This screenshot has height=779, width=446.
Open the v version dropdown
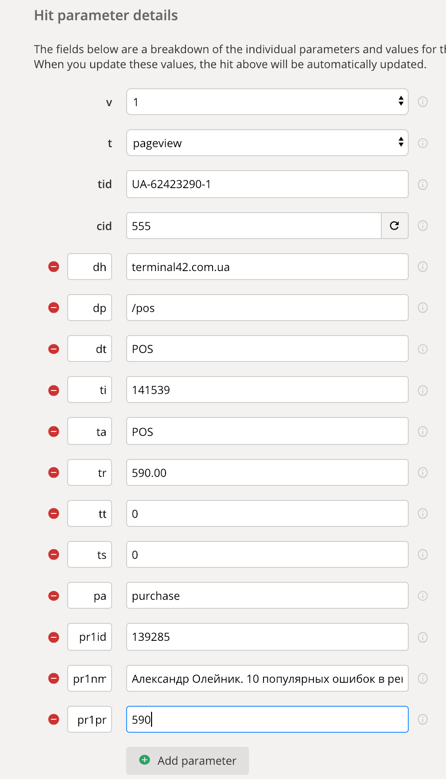(267, 102)
